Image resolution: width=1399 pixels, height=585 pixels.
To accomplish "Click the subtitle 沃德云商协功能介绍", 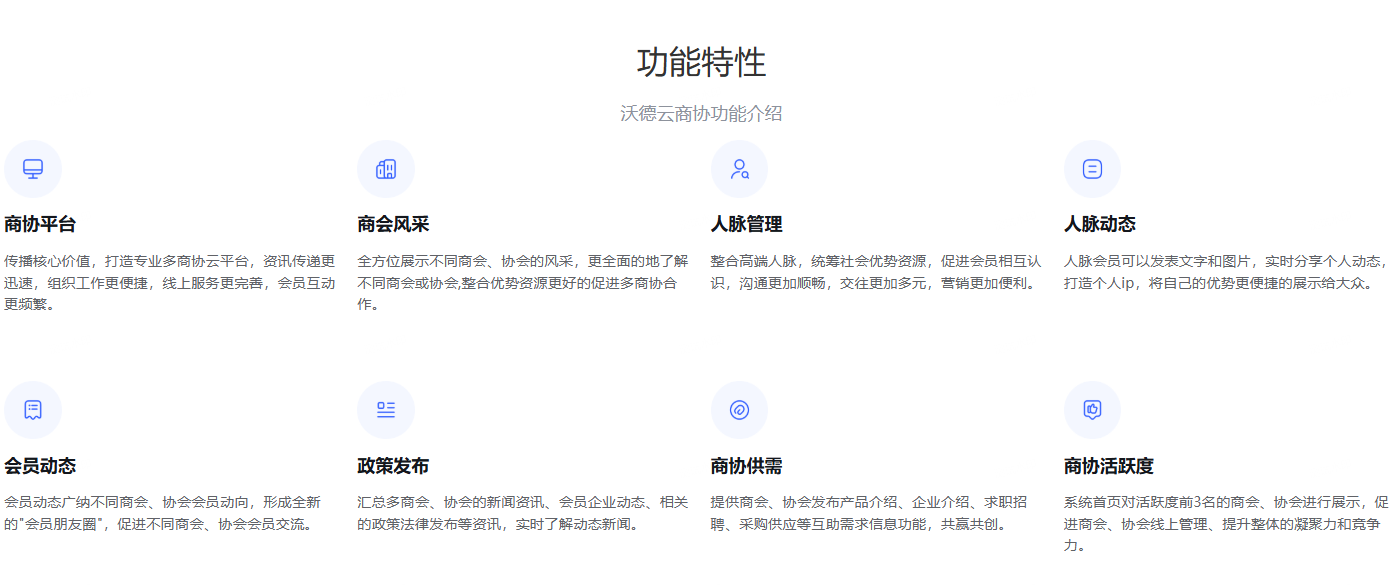I will pos(701,114).
